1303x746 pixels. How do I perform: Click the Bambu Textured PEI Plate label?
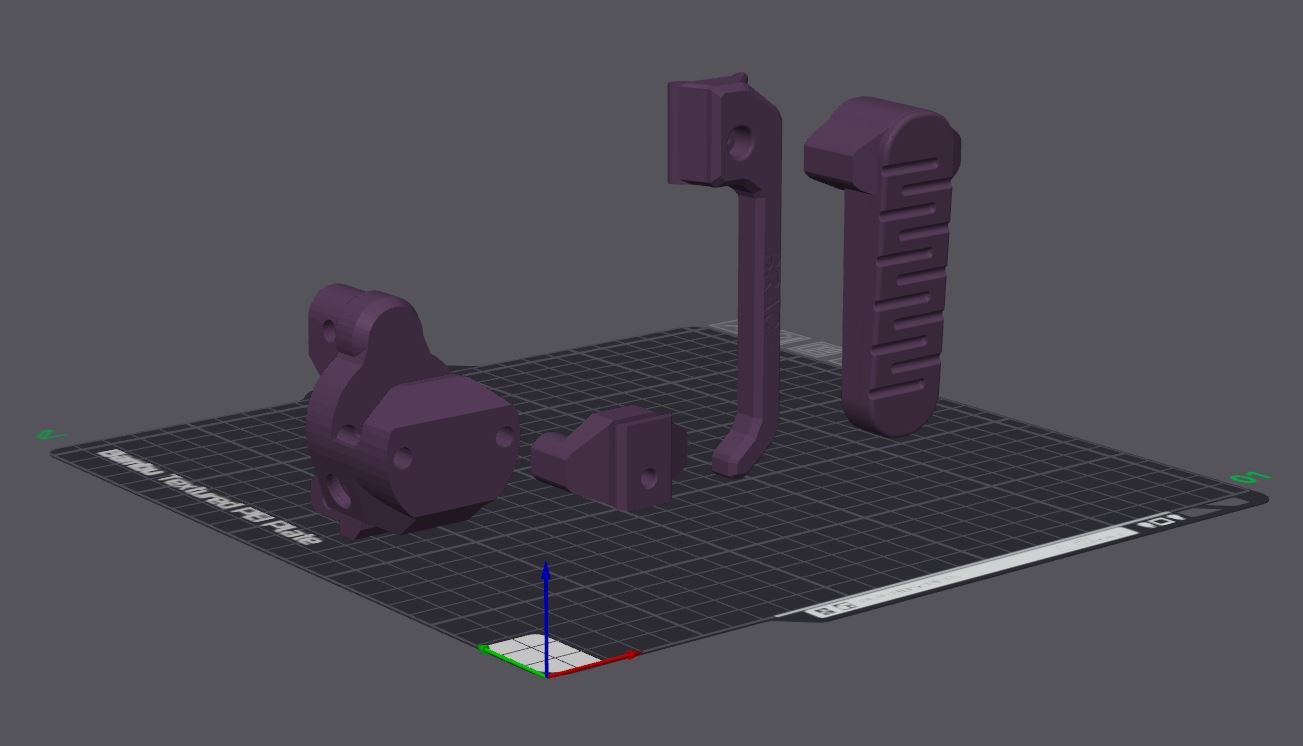pyautogui.click(x=212, y=497)
